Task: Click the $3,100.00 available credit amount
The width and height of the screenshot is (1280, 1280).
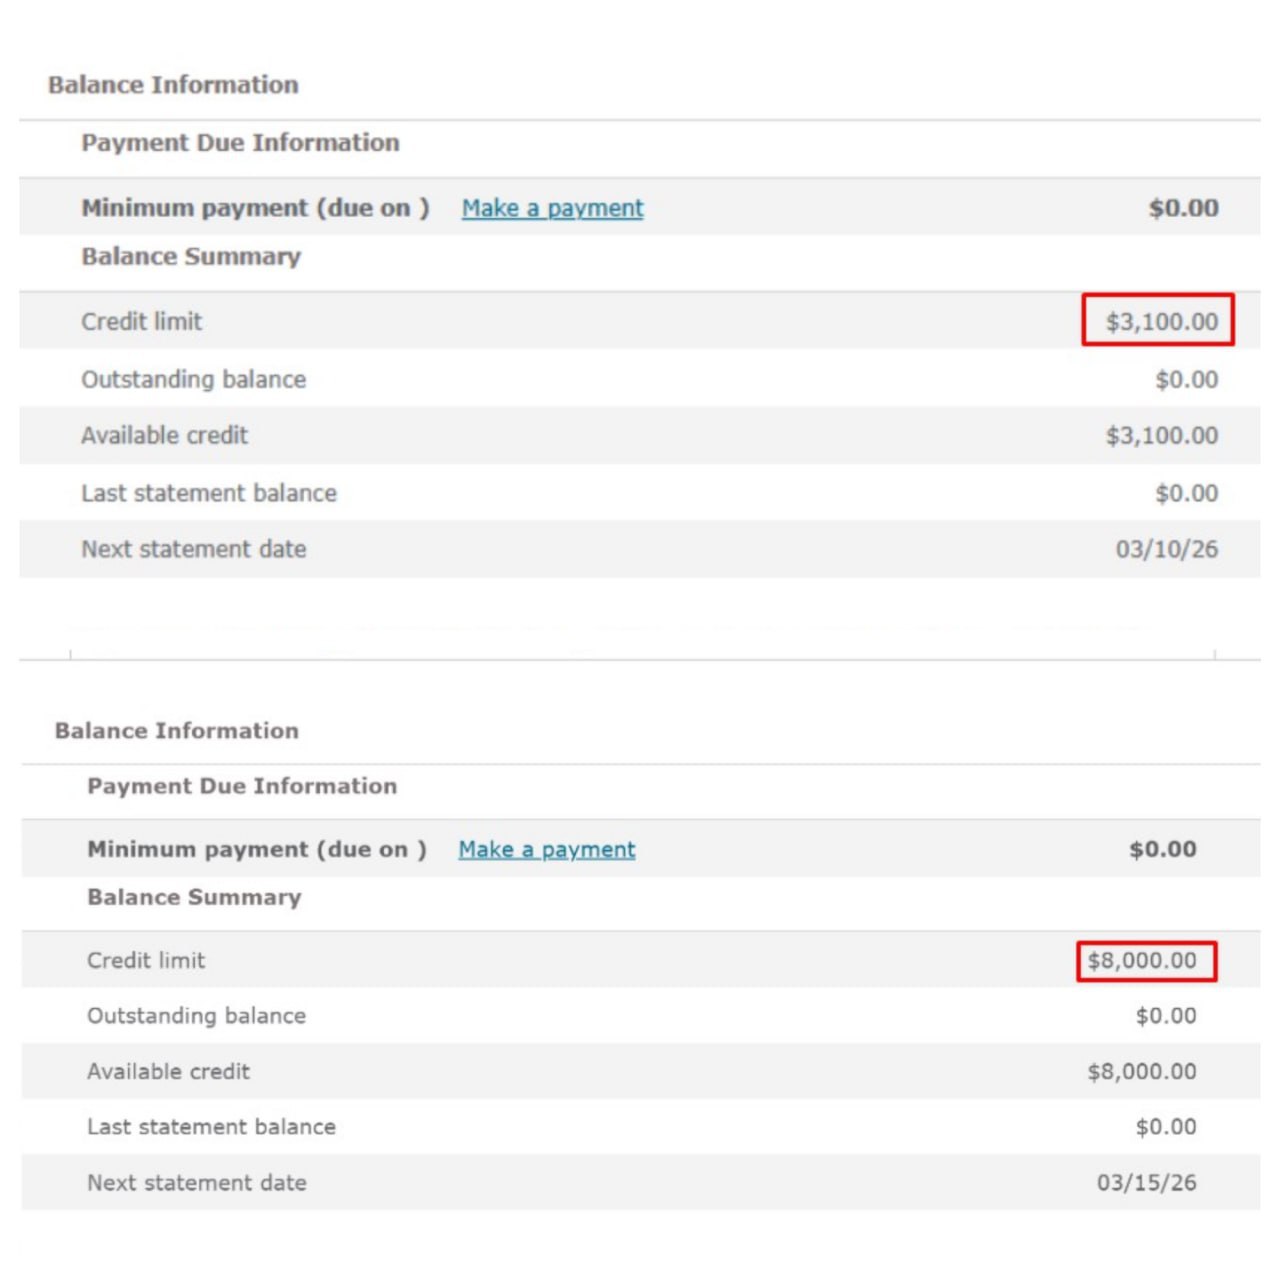Action: click(1161, 435)
